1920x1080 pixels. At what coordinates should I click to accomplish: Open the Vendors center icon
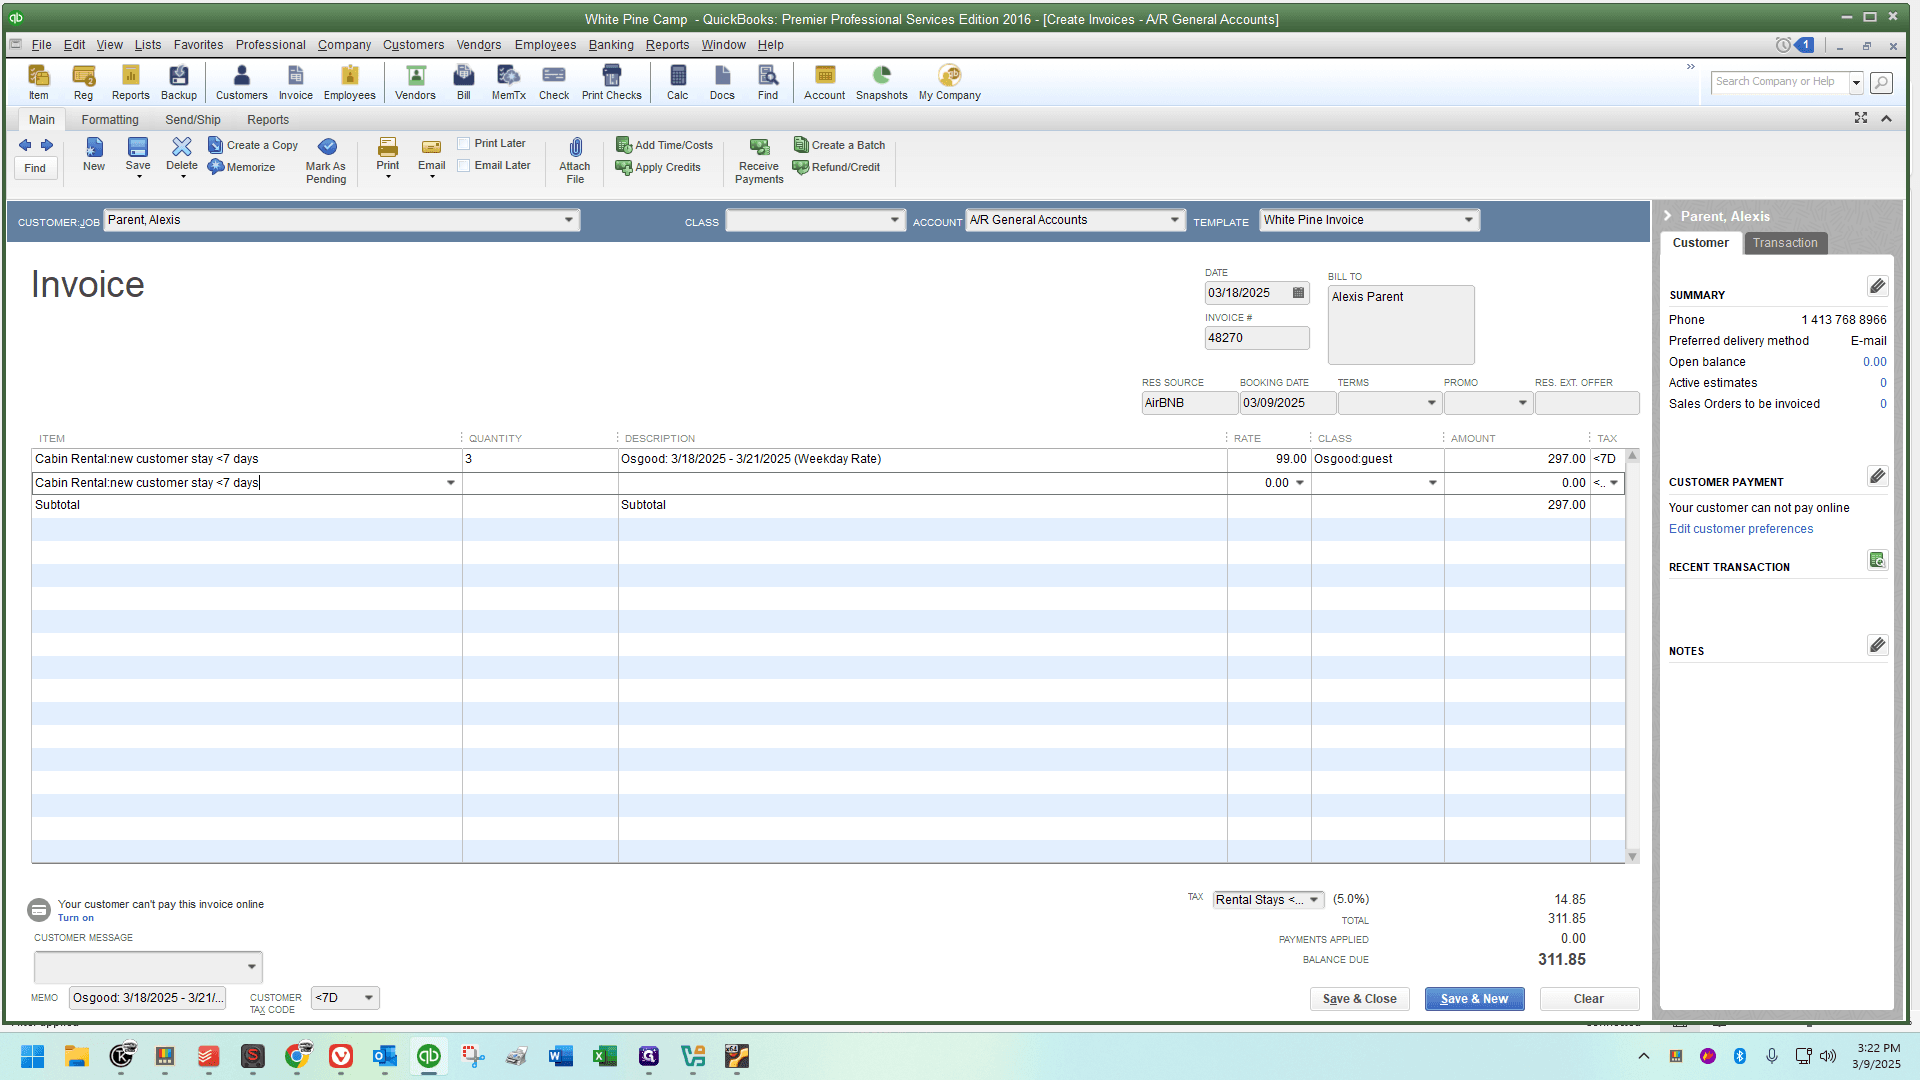coord(415,82)
